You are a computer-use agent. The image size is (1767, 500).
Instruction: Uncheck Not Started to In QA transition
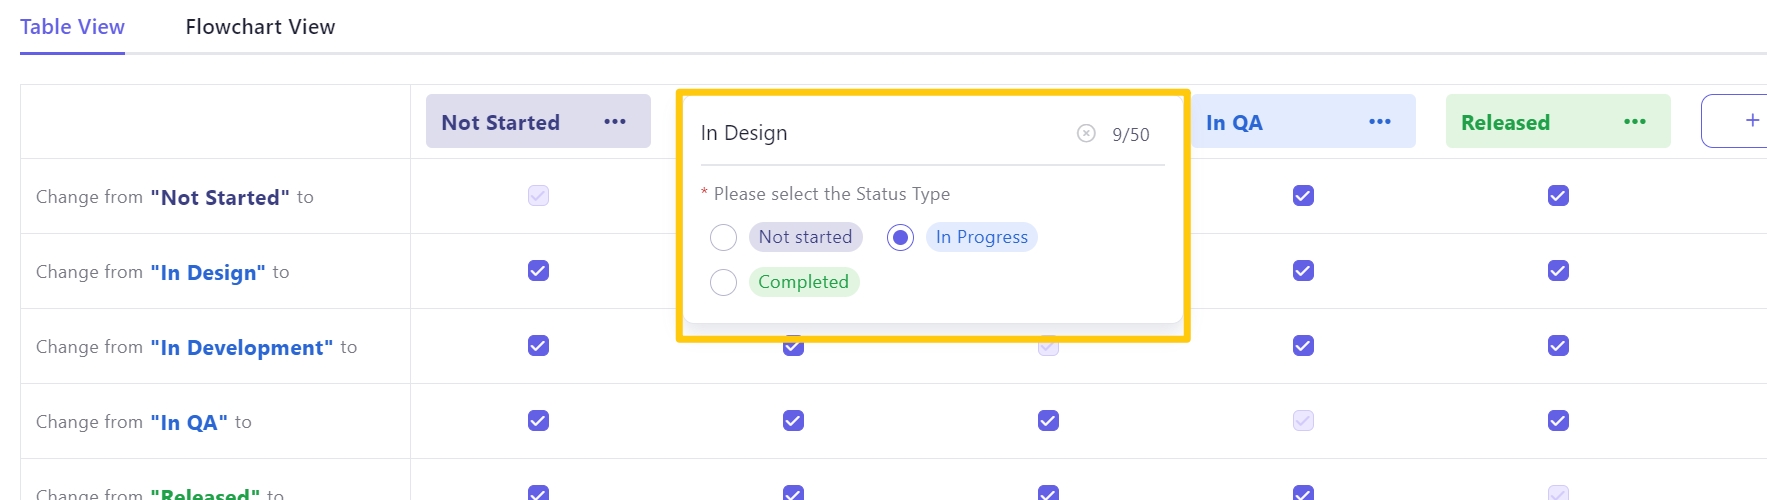[1303, 196]
